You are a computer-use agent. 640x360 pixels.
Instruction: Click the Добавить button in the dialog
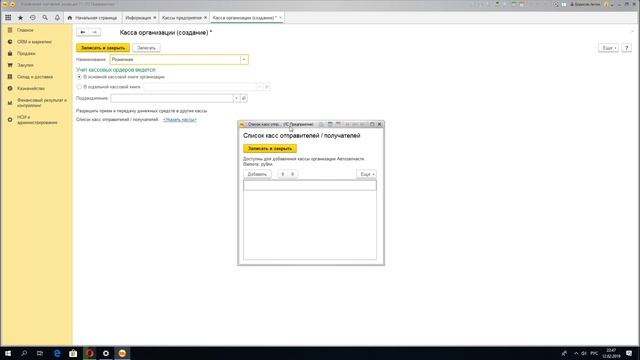point(257,174)
